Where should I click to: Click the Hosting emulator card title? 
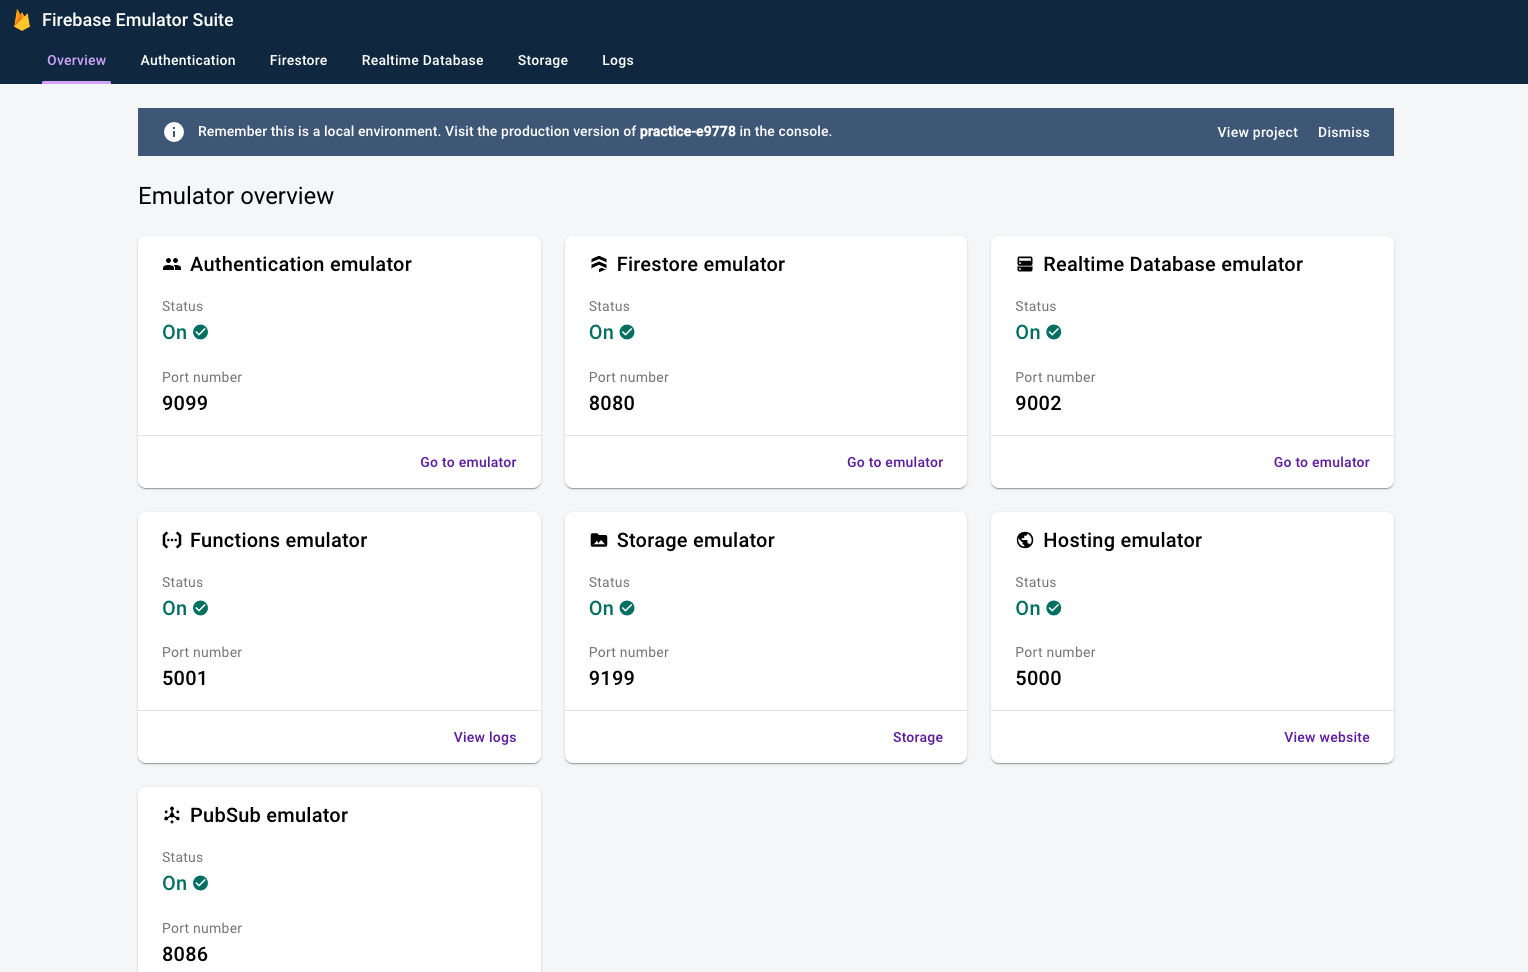click(1122, 540)
